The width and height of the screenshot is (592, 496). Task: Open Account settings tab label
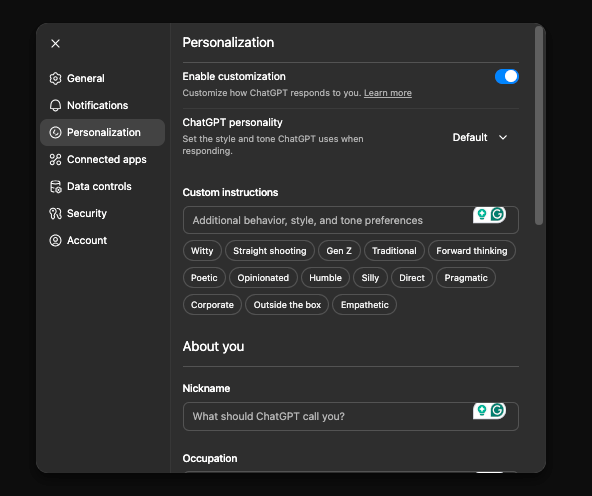[x=87, y=240]
